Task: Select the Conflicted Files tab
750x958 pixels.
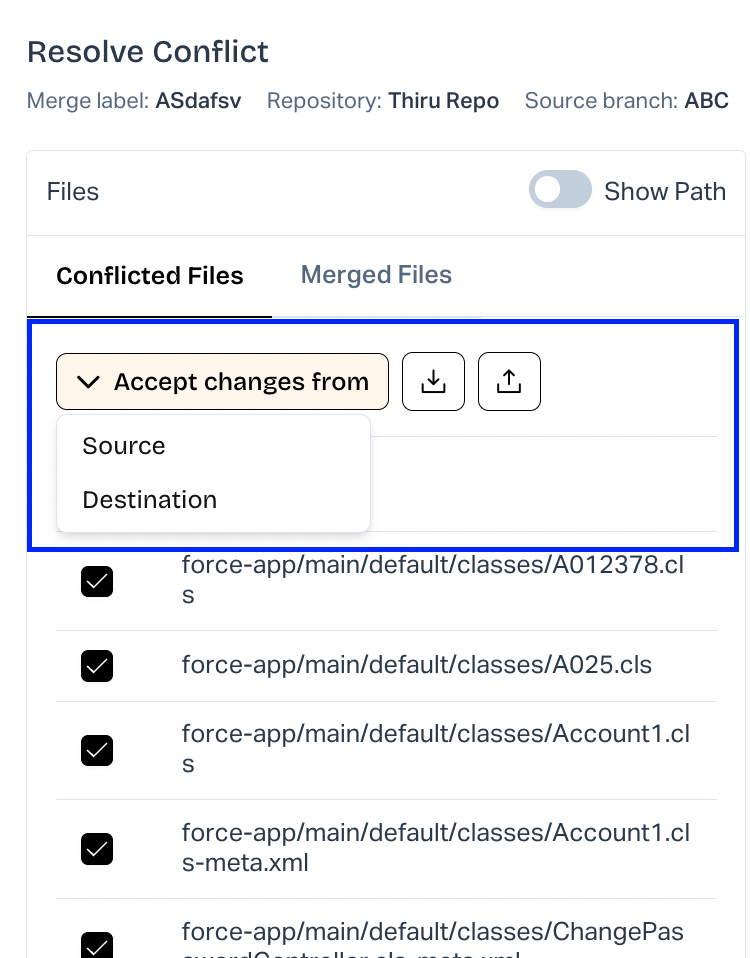Action: [150, 276]
